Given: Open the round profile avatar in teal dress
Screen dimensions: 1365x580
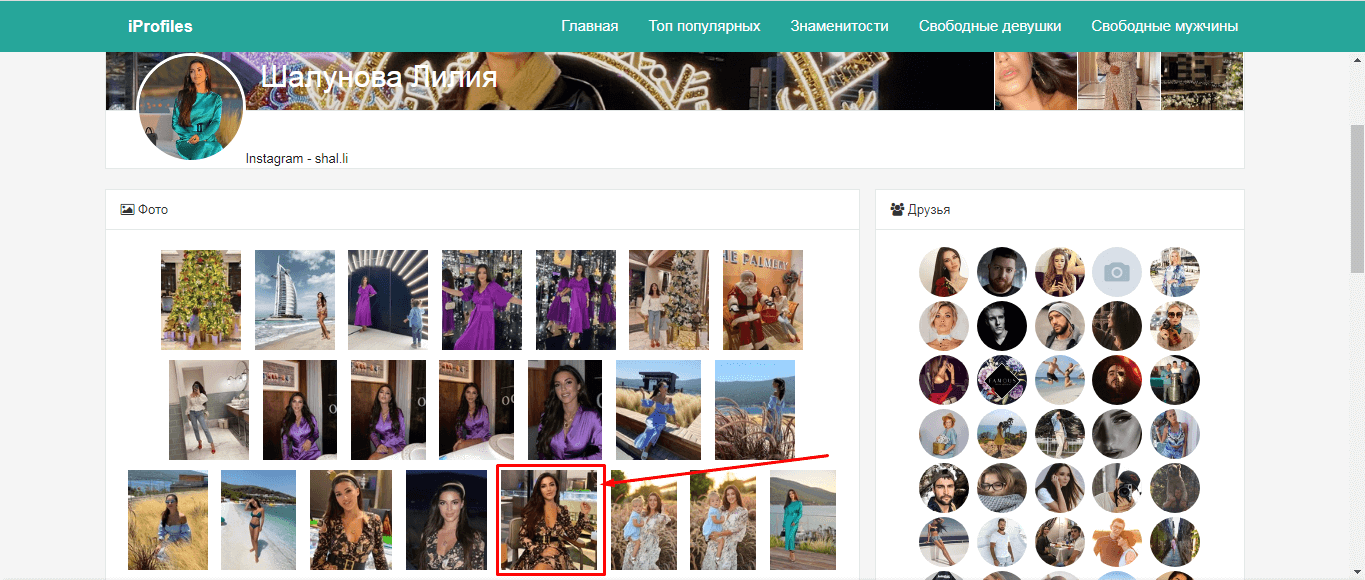Looking at the screenshot, I should (x=190, y=107).
